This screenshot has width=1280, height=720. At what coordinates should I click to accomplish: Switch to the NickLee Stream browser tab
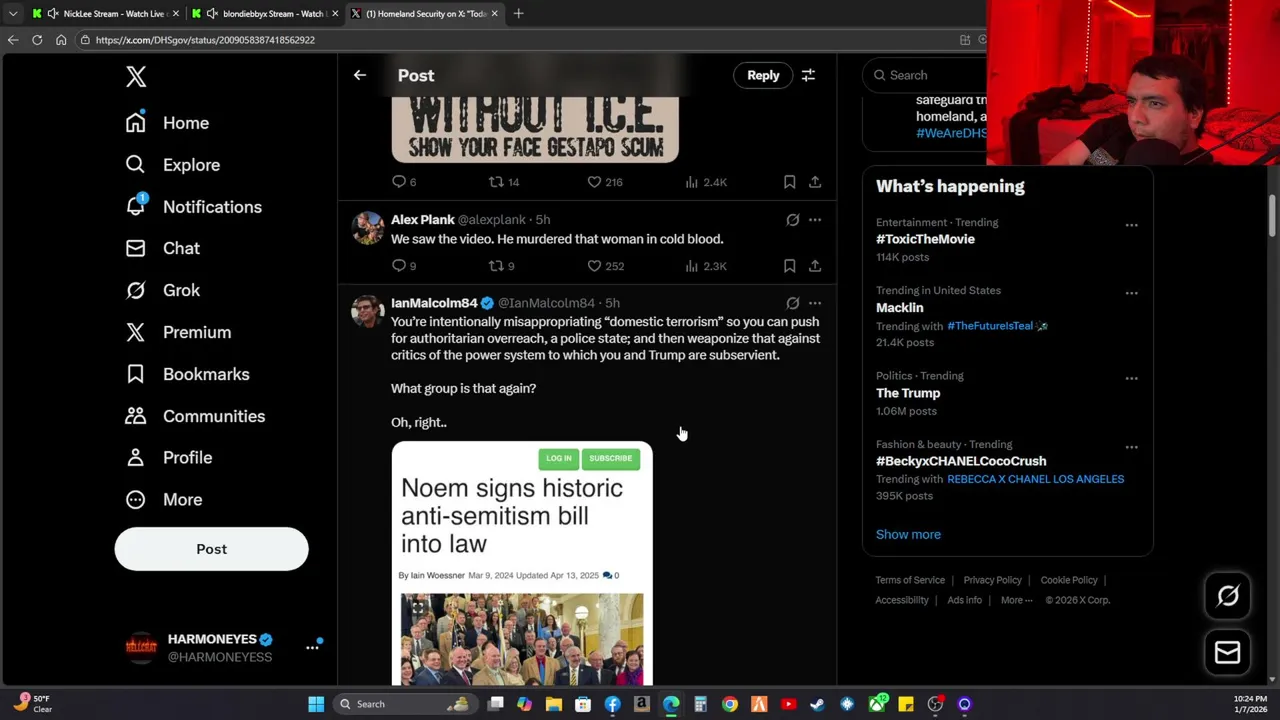tap(105, 14)
